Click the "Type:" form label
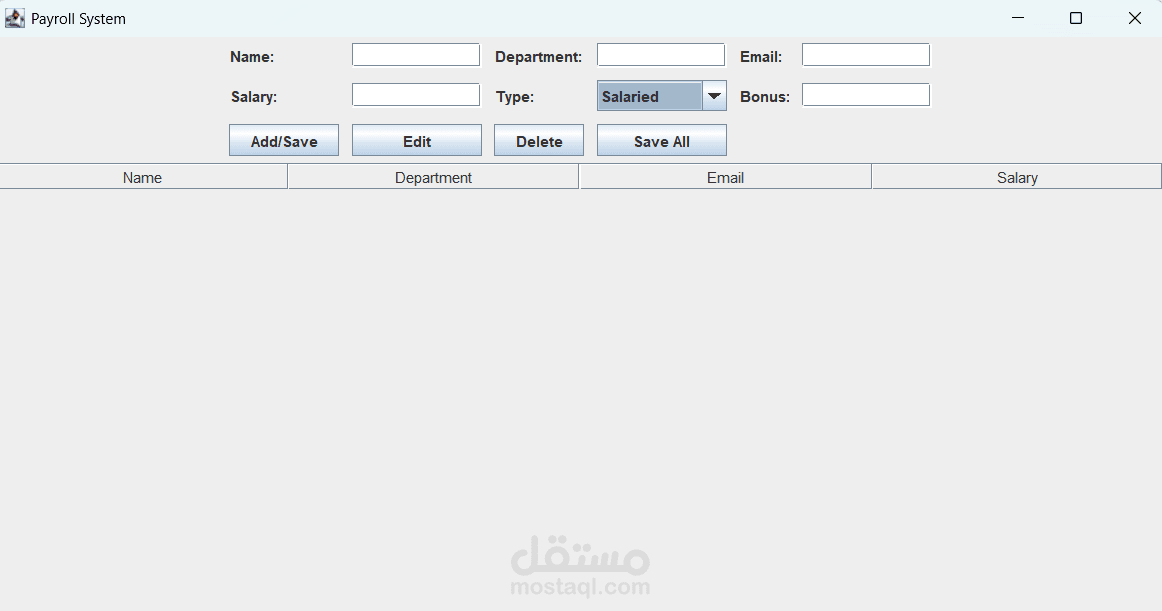The width and height of the screenshot is (1162, 611). click(x=515, y=97)
